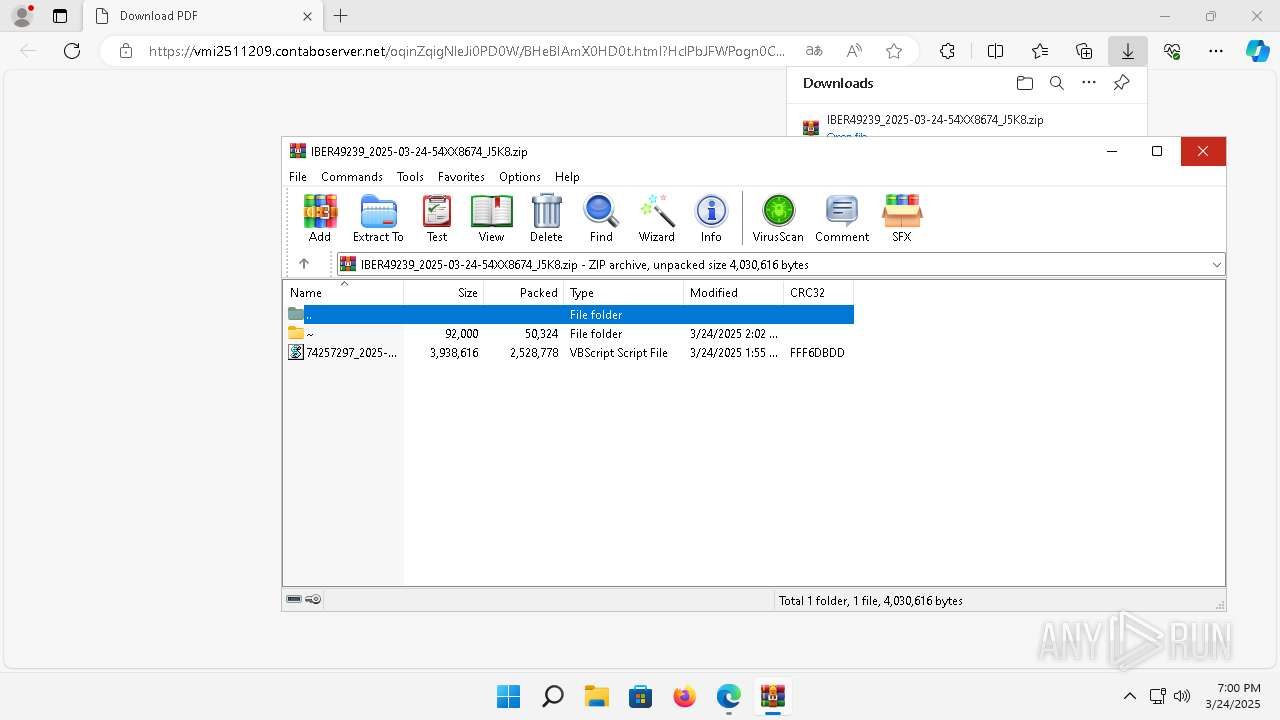Sort by Name column header
This screenshot has width=1280, height=720.
click(x=343, y=293)
